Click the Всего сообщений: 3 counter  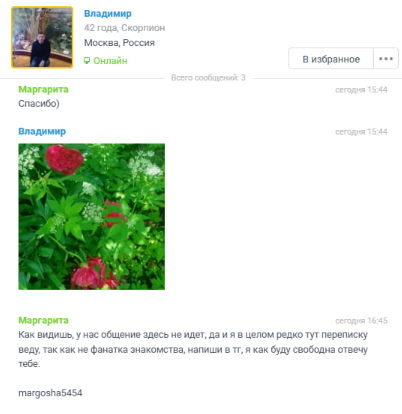208,78
